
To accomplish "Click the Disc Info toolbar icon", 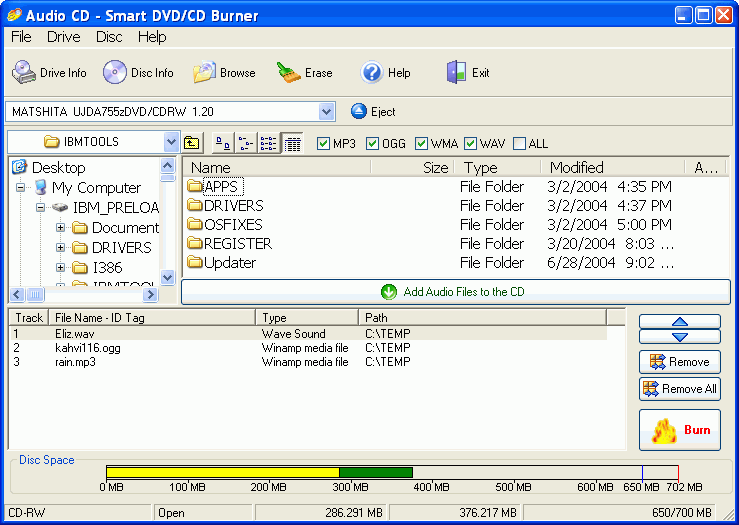I will click(x=138, y=73).
